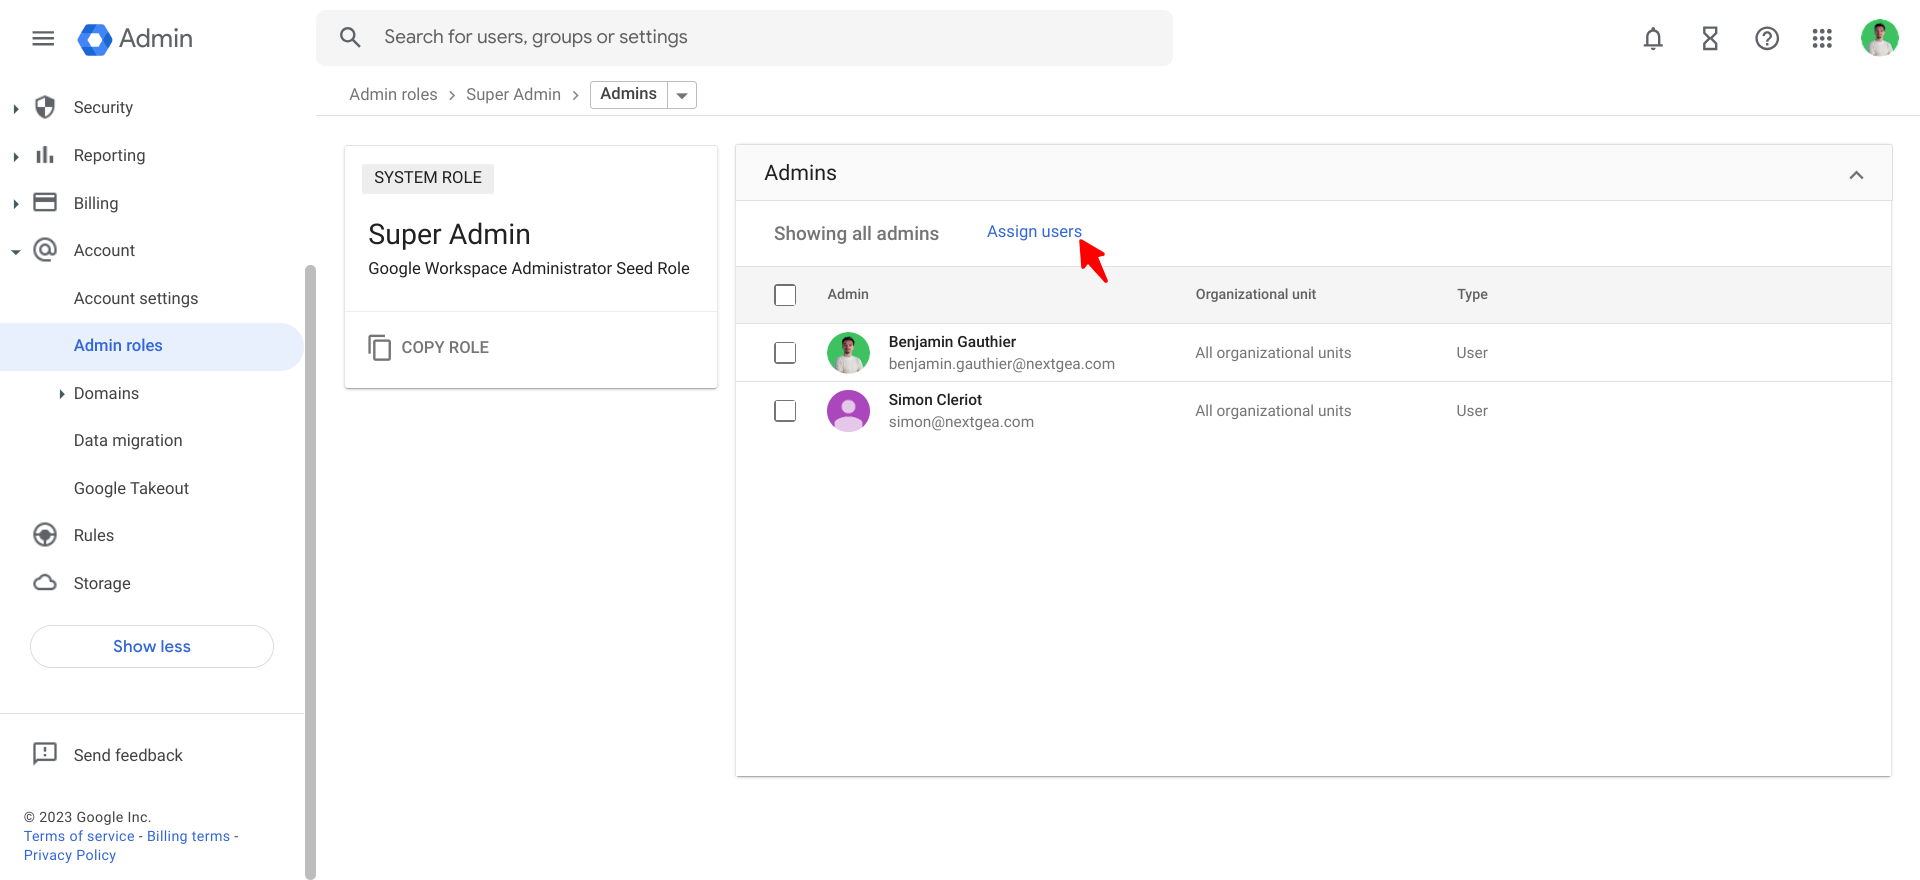1920x880 pixels.
Task: Click the Security shield icon
Action: pyautogui.click(x=45, y=107)
